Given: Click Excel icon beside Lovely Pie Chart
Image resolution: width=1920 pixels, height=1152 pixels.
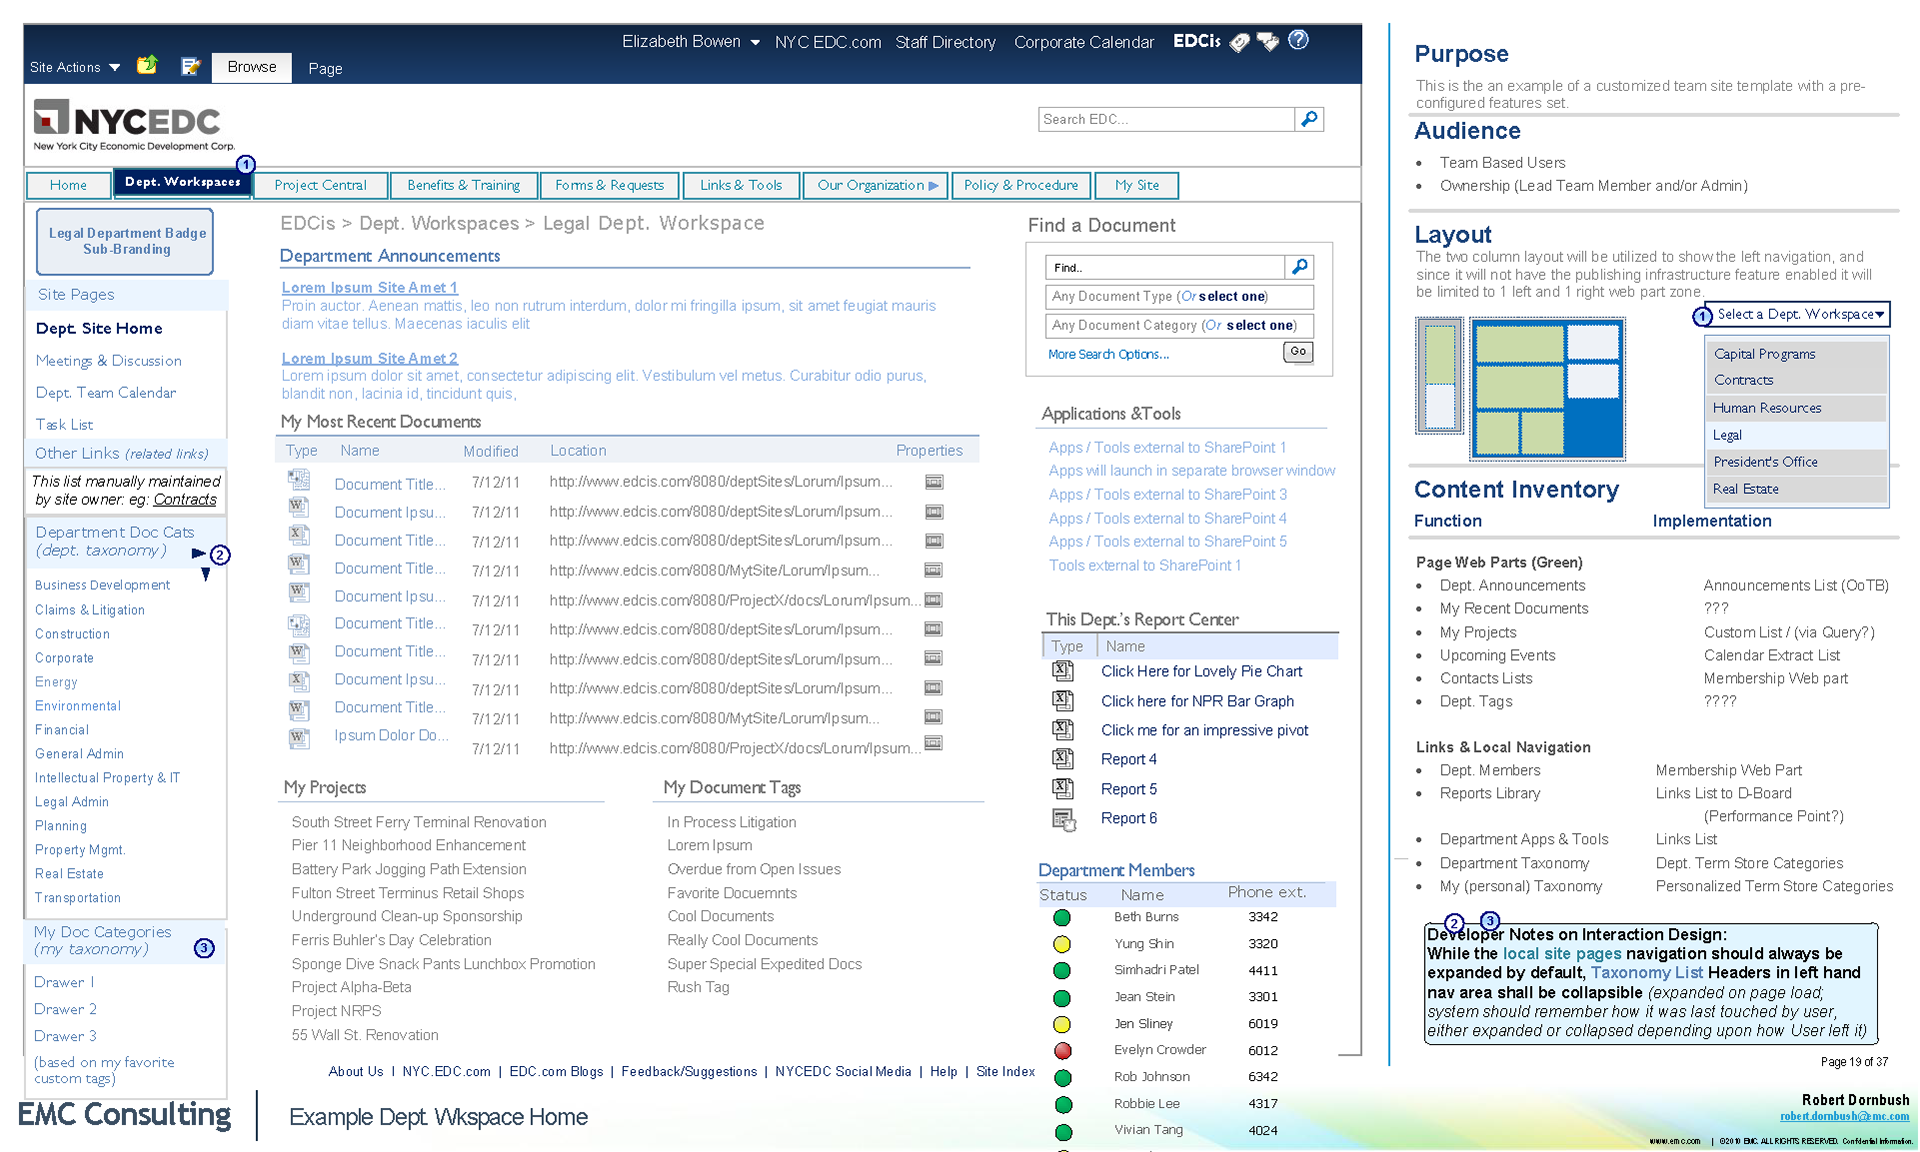Looking at the screenshot, I should [x=1062, y=671].
